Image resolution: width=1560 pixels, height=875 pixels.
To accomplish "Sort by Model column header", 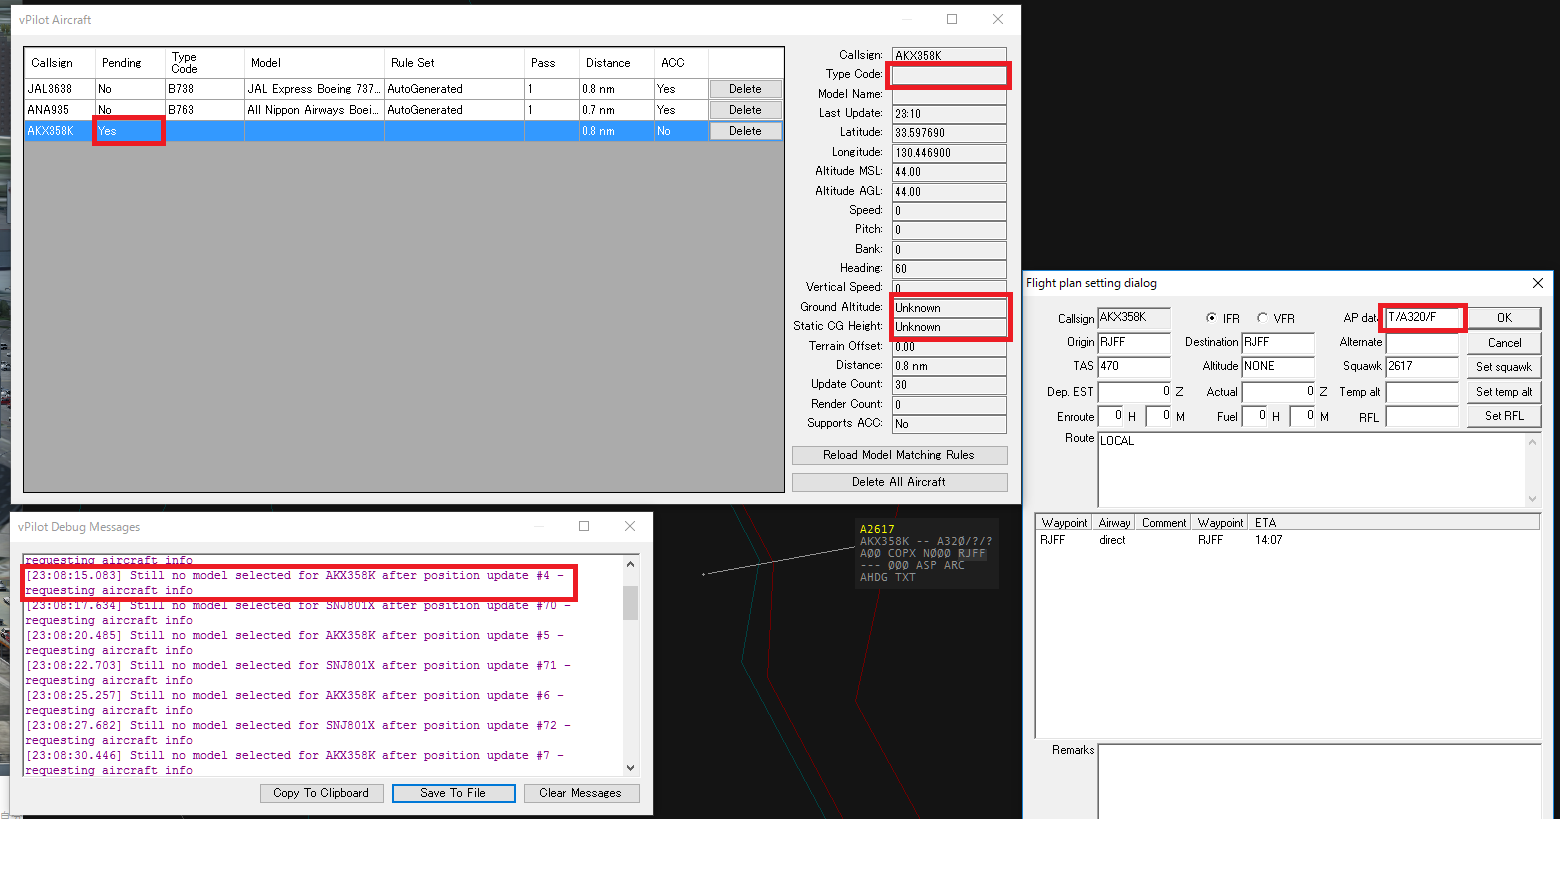I will (314, 63).
